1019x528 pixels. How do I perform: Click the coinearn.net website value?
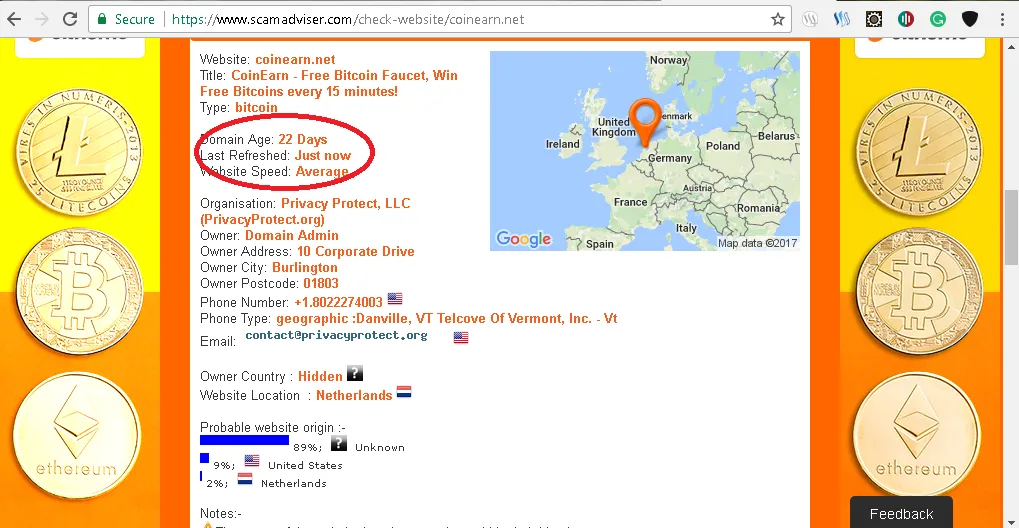point(295,59)
